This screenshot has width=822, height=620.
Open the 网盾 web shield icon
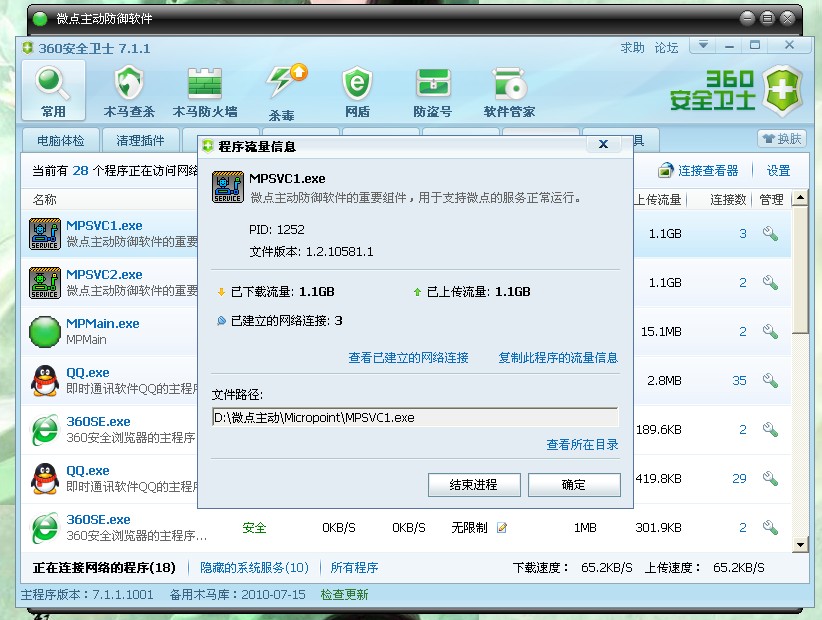coord(357,91)
